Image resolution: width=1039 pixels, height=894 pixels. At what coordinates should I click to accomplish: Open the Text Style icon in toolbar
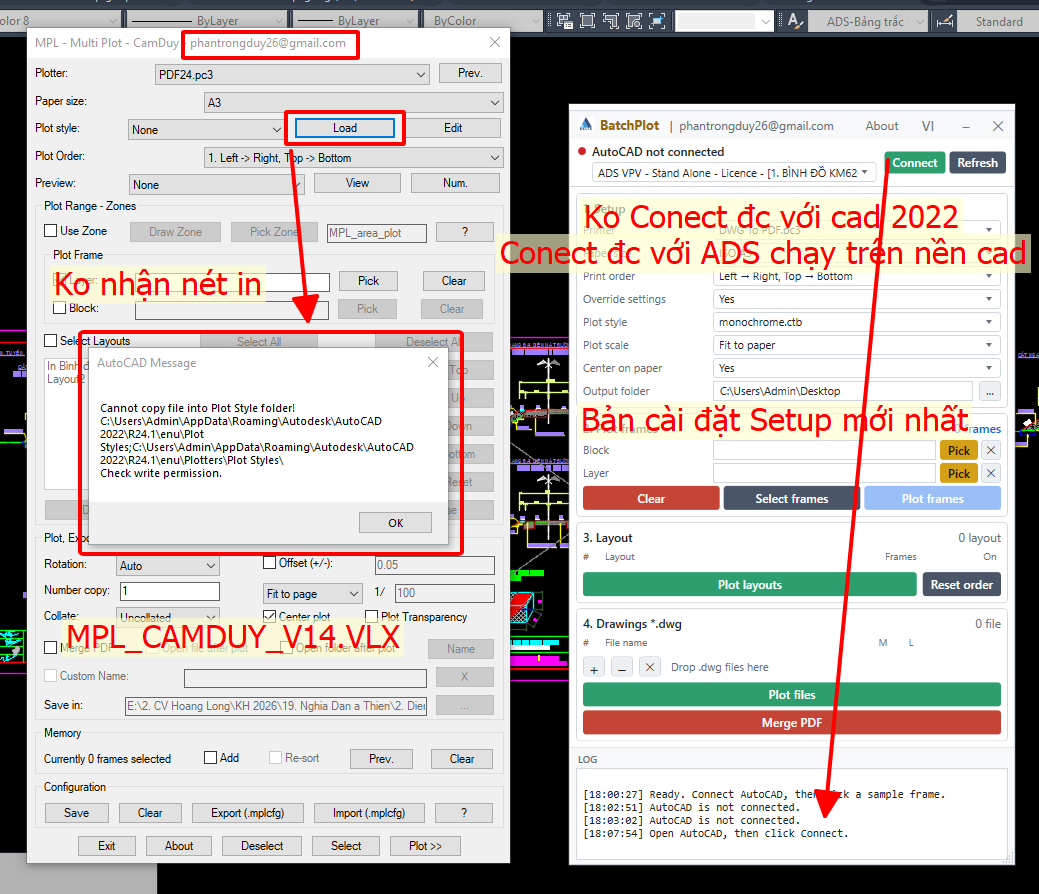click(794, 21)
